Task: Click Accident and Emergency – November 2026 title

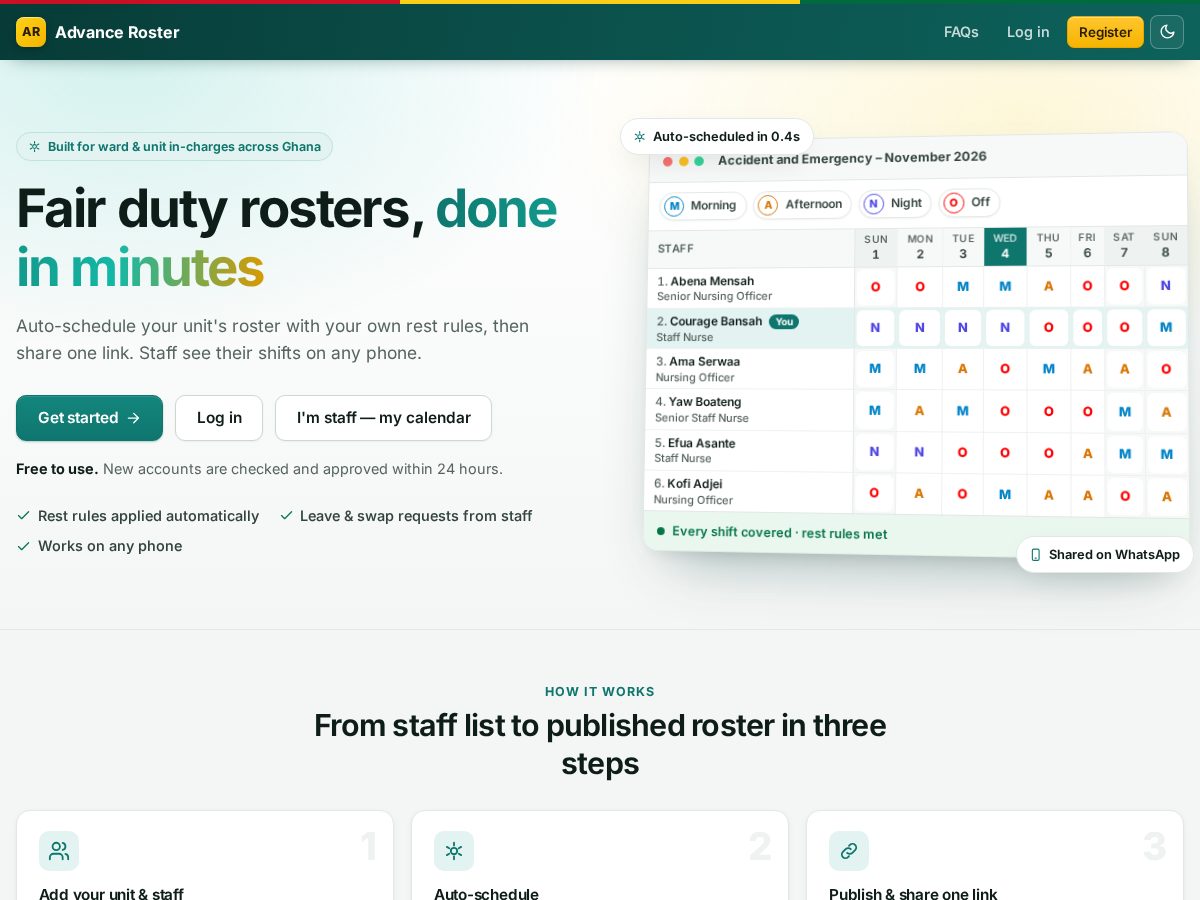Action: pos(852,158)
